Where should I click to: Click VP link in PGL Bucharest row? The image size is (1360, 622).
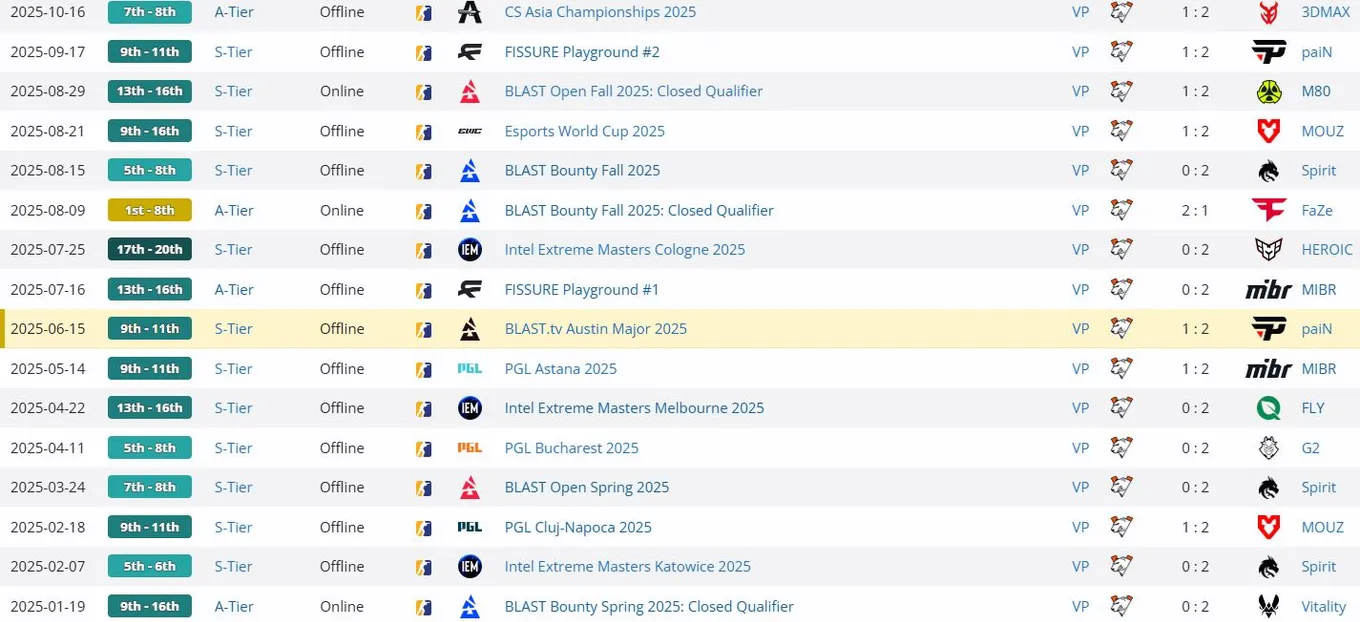[1080, 448]
